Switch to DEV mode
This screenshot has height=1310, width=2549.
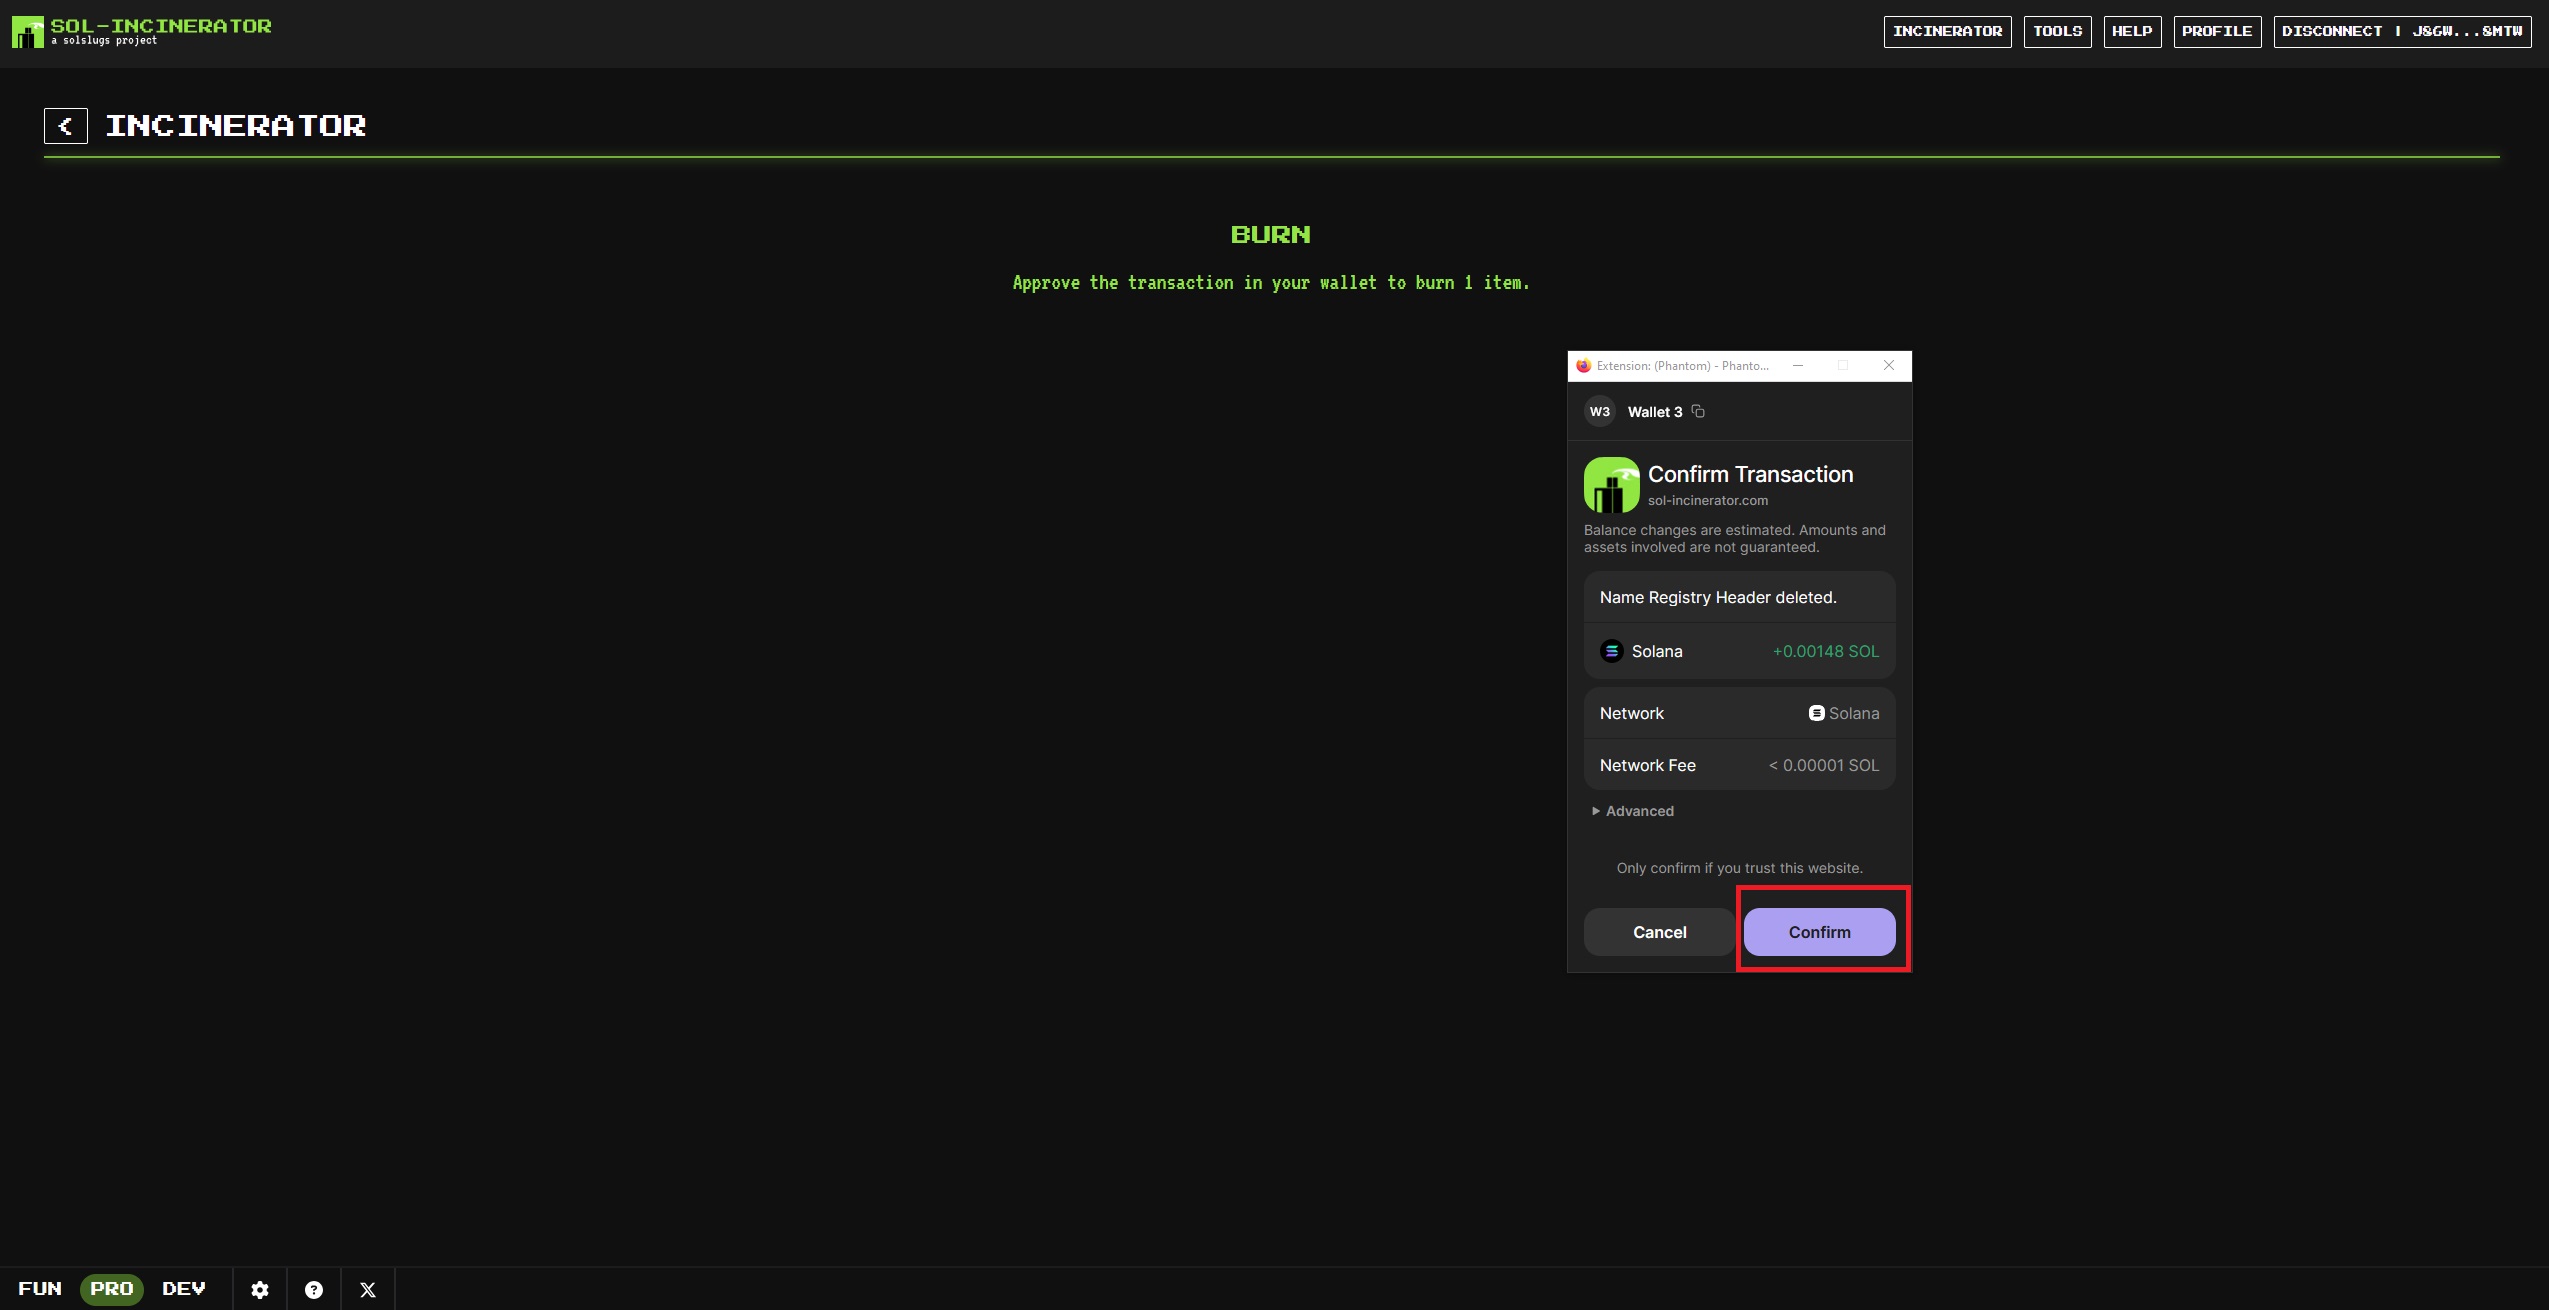tap(184, 1289)
